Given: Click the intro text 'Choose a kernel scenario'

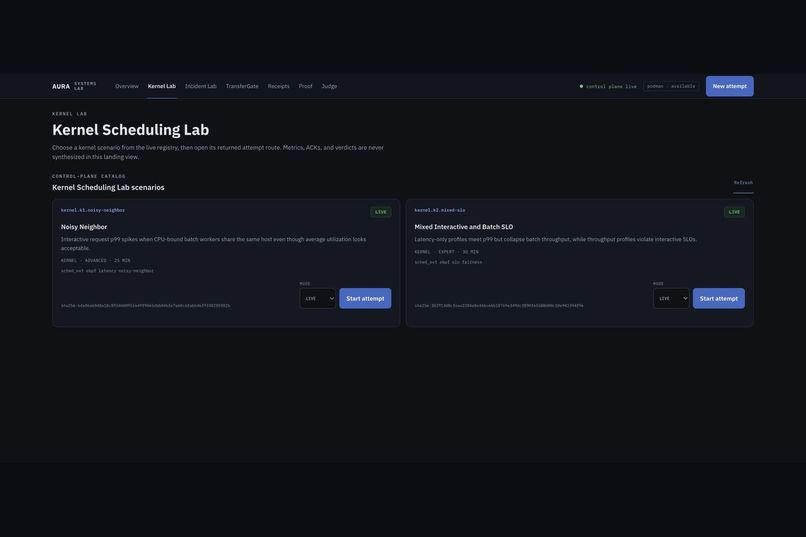Looking at the screenshot, I should pyautogui.click(x=218, y=152).
